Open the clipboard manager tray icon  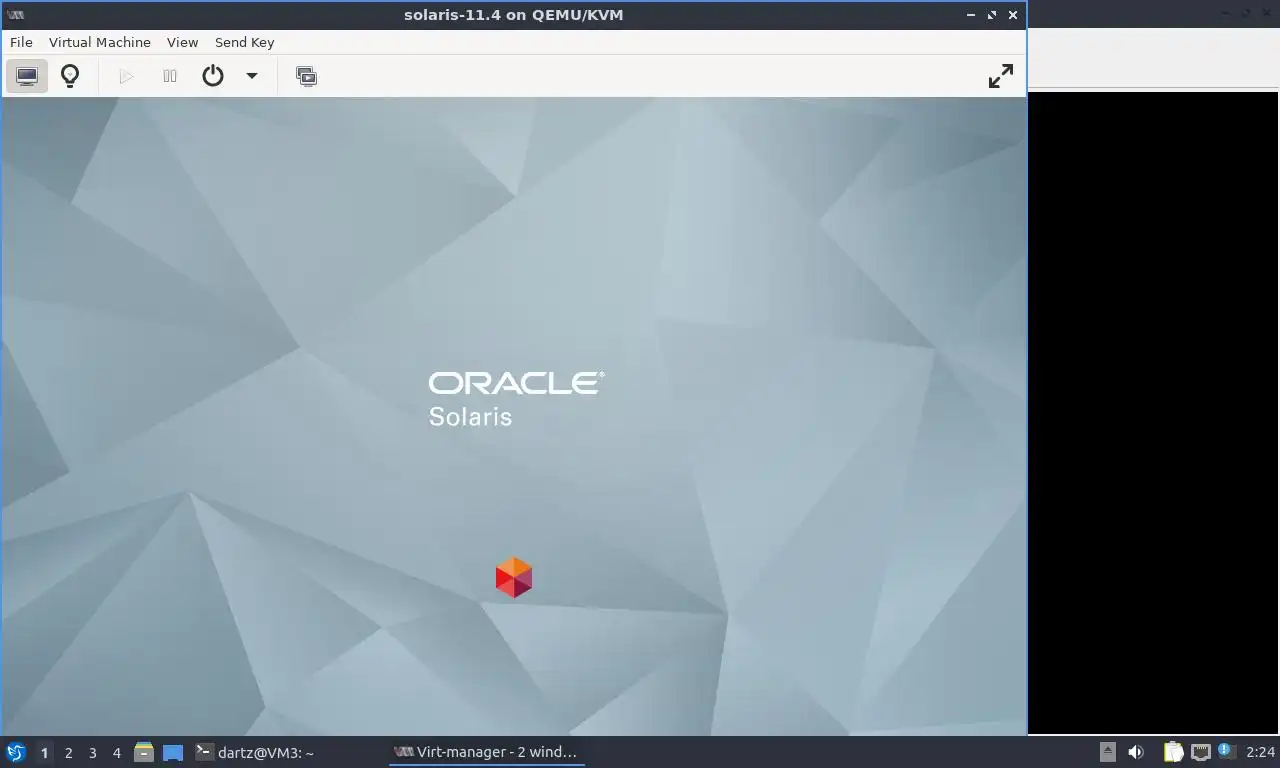(1173, 752)
